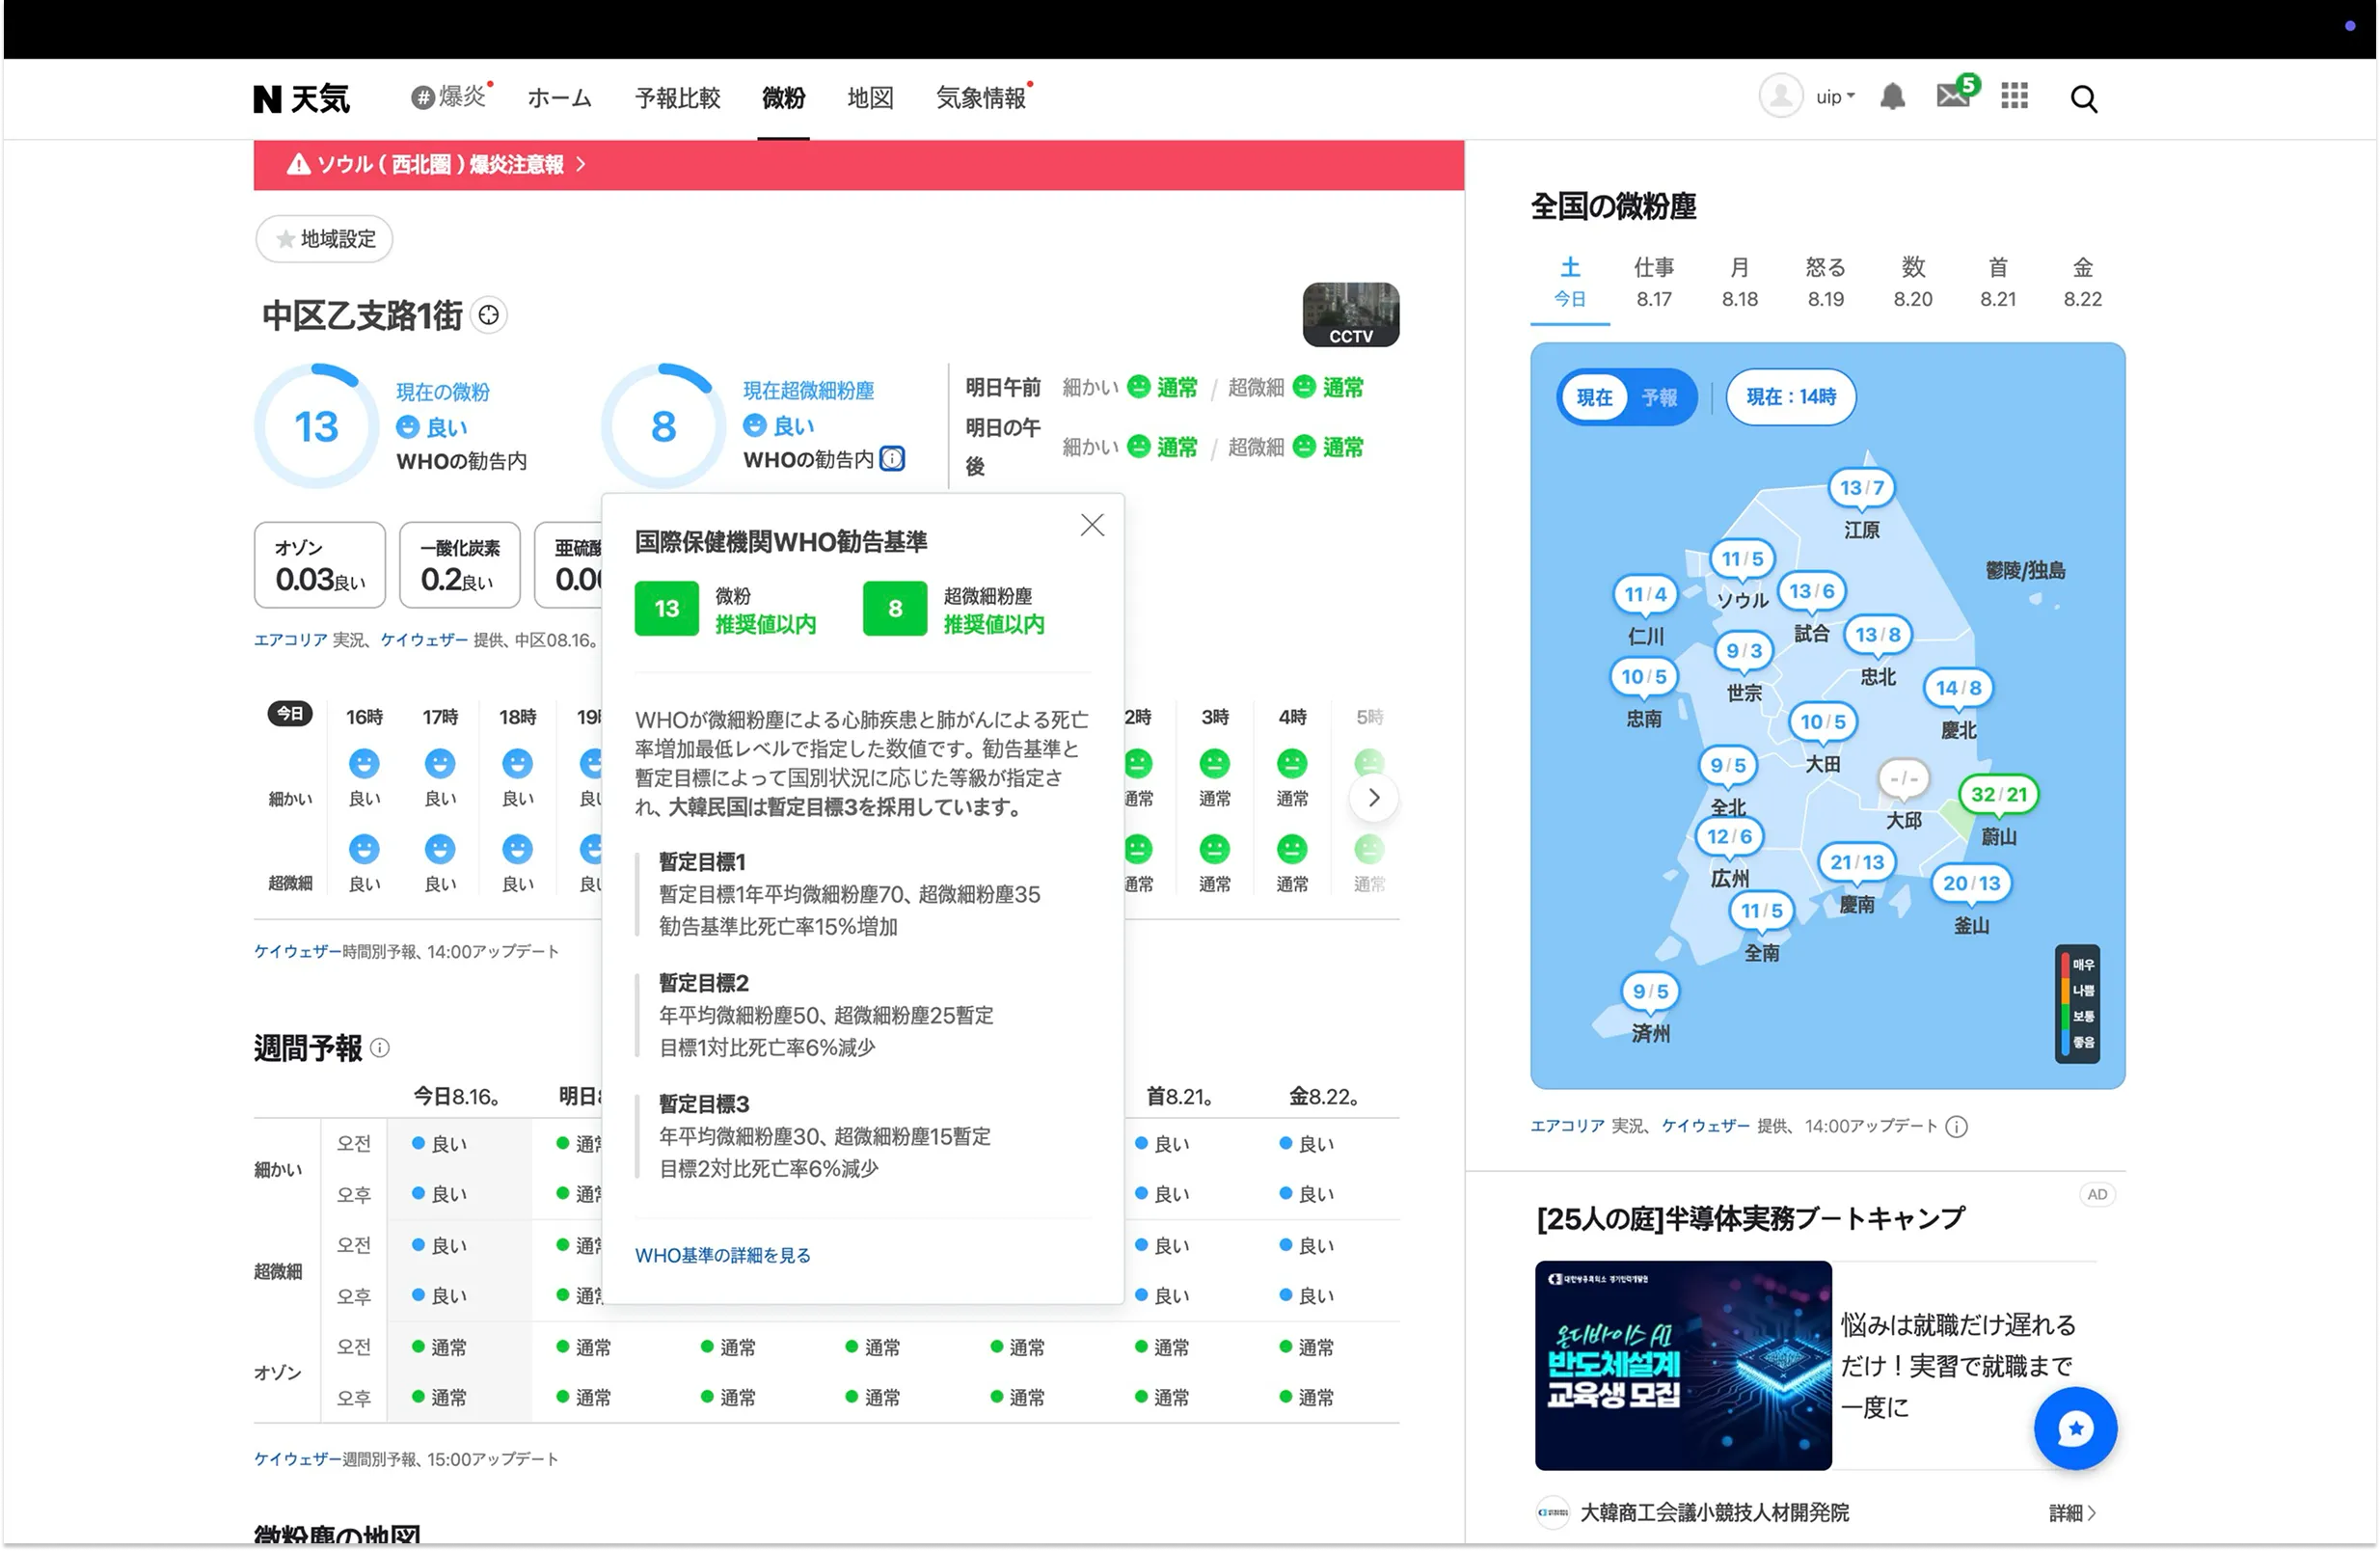This screenshot has width=2380, height=1551.
Task: Select the 8.17 date tab
Action: pos(1655,282)
